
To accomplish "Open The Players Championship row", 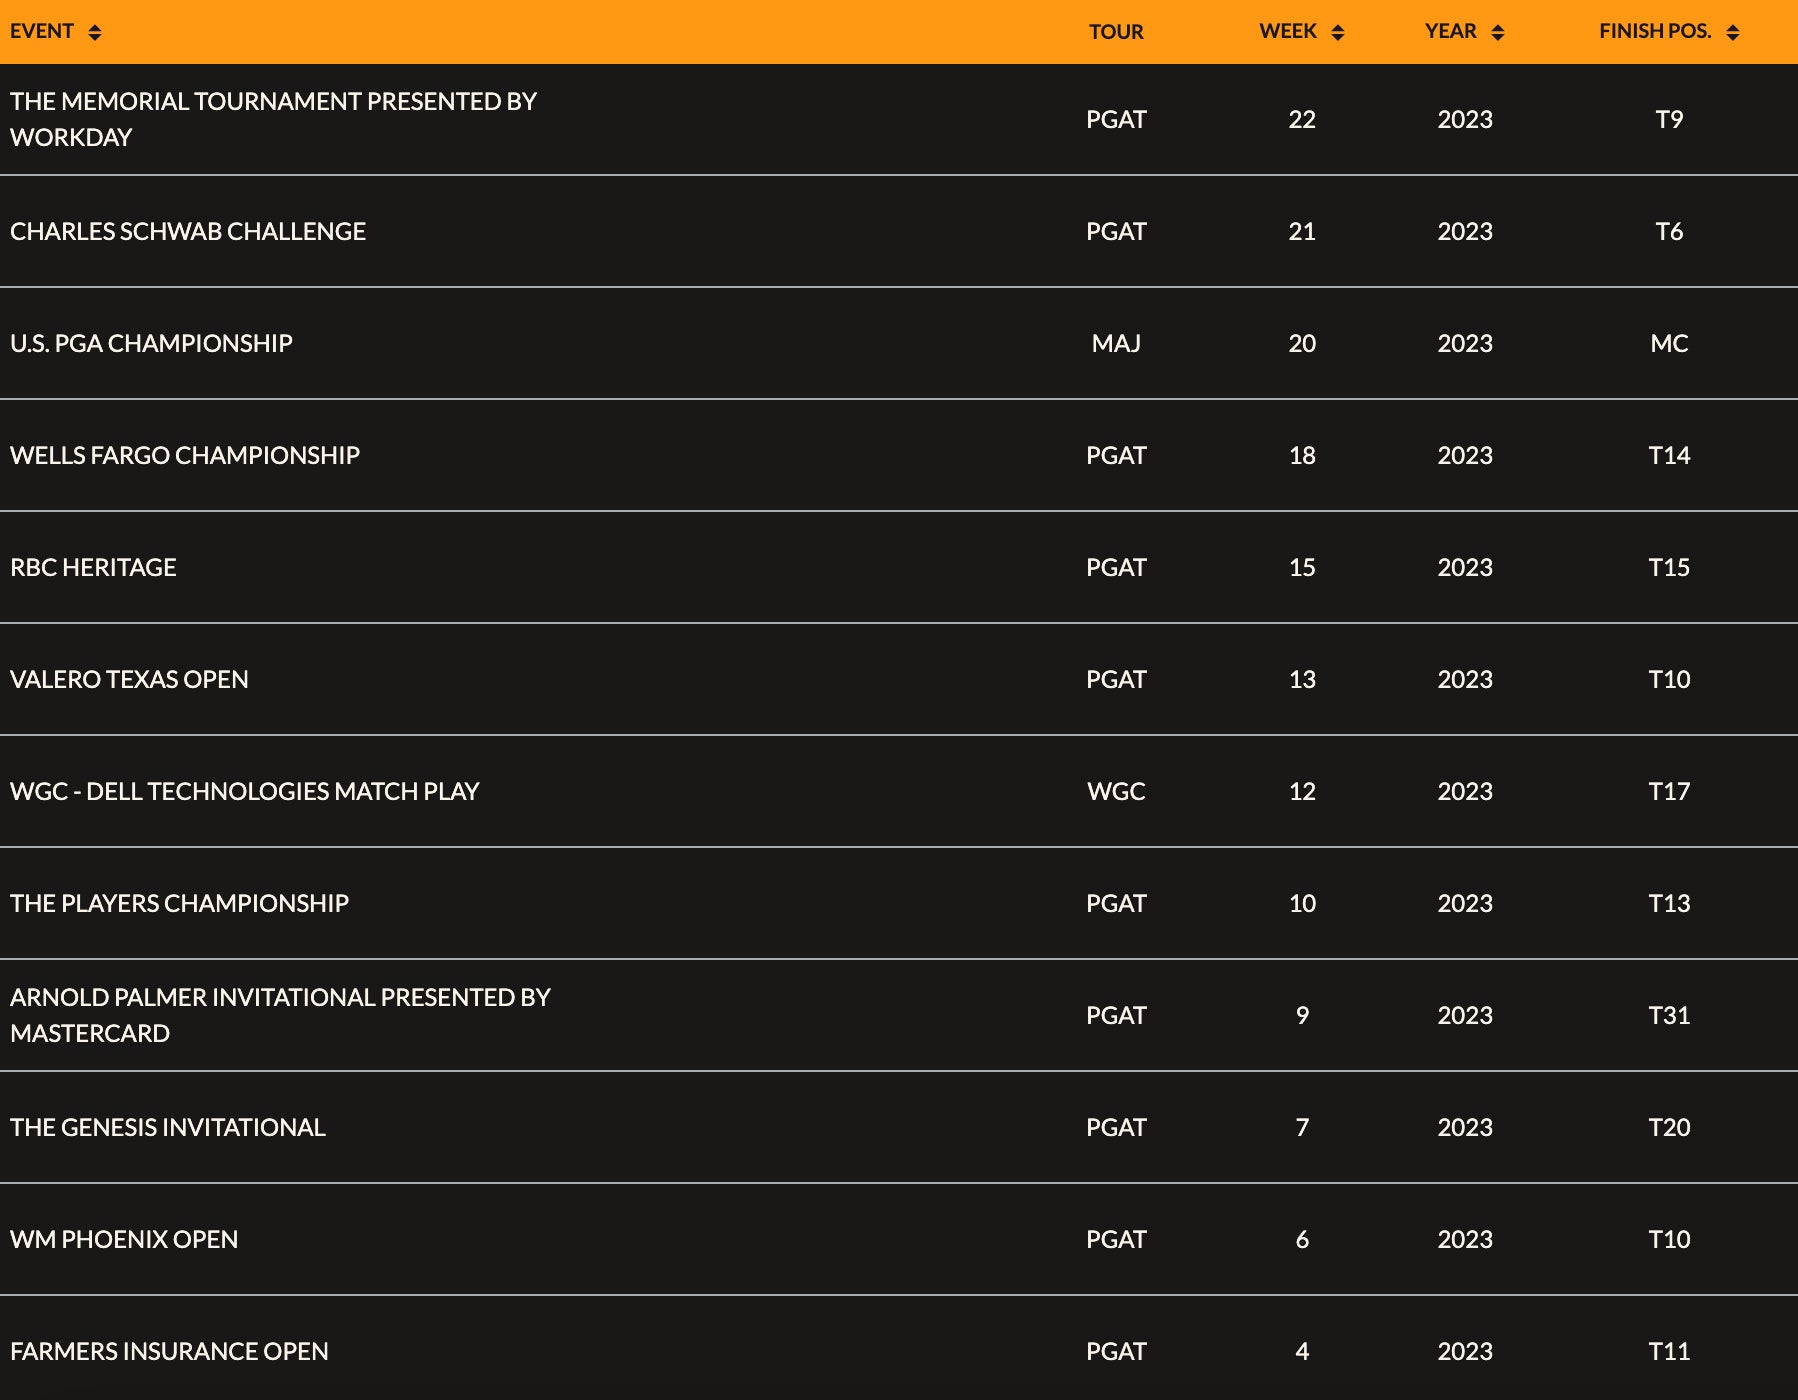I will tap(179, 903).
